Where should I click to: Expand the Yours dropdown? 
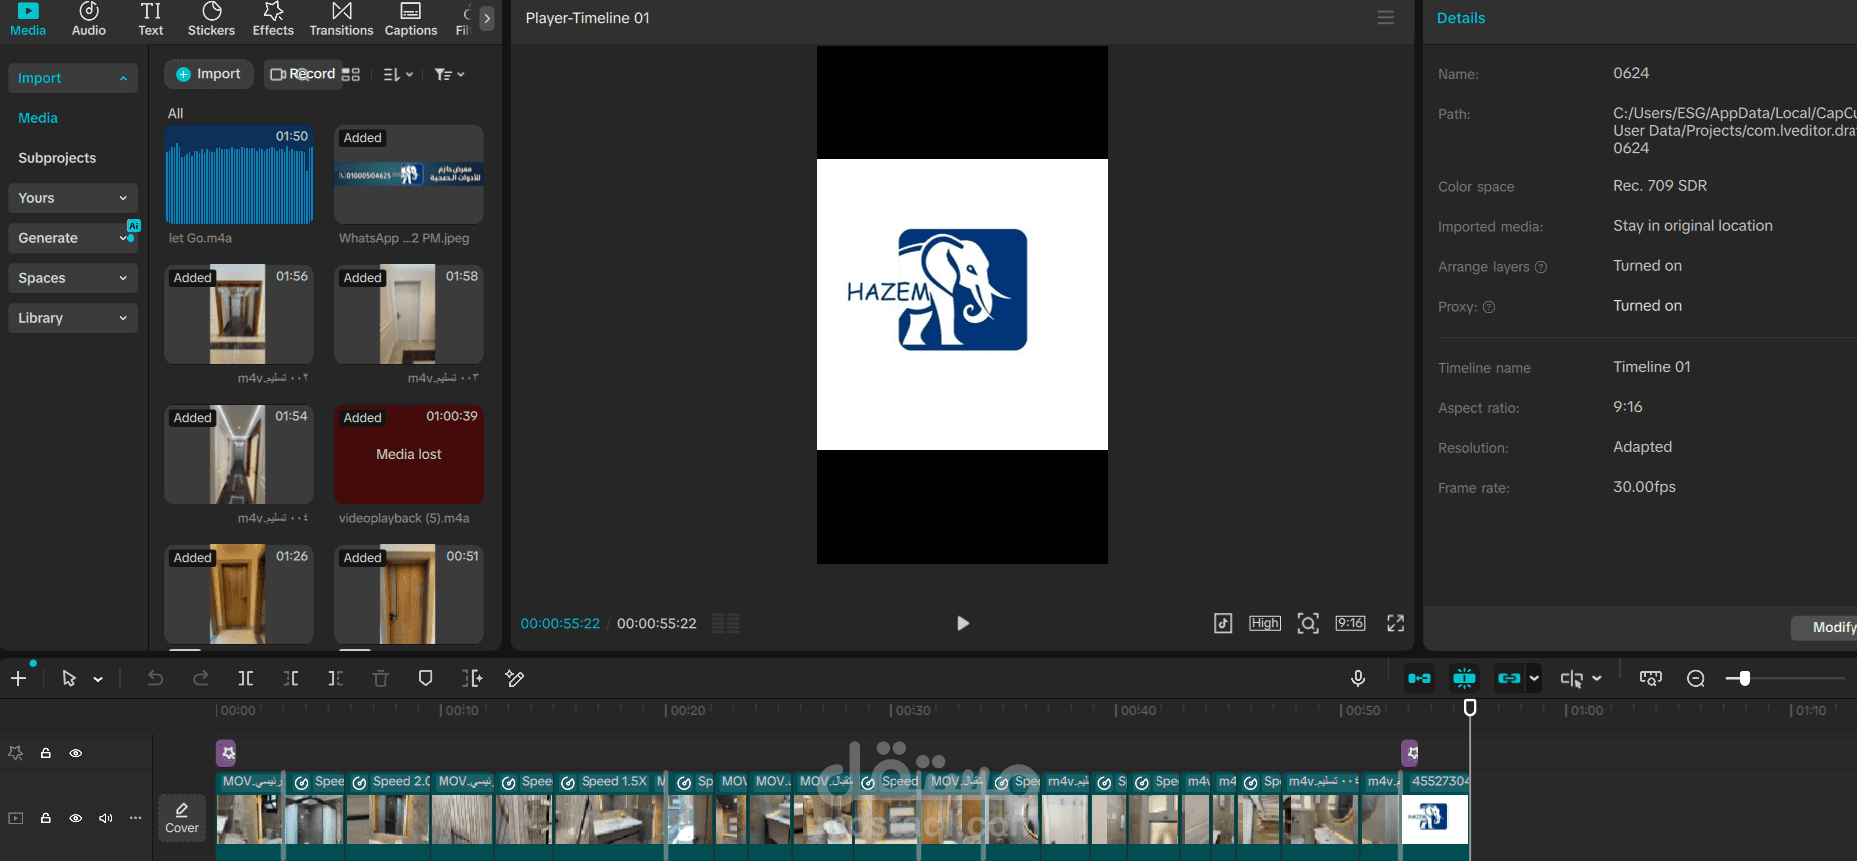73,198
